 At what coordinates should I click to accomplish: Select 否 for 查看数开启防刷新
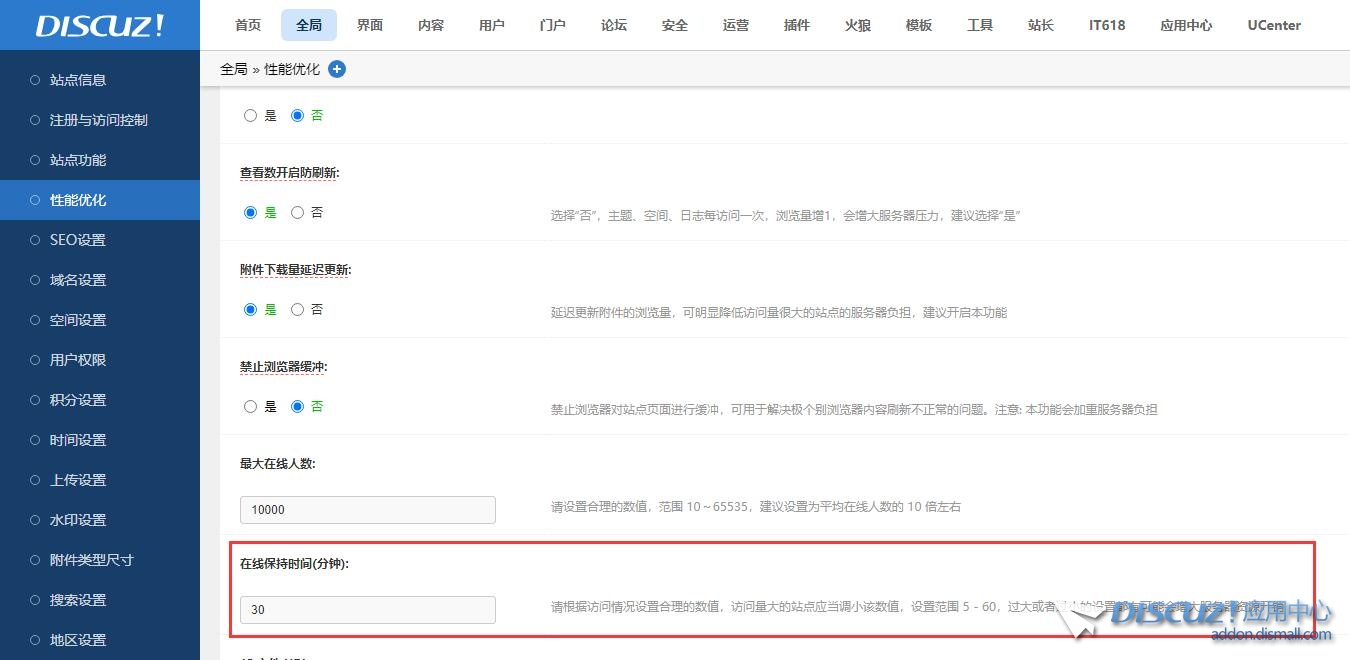pyautogui.click(x=297, y=213)
